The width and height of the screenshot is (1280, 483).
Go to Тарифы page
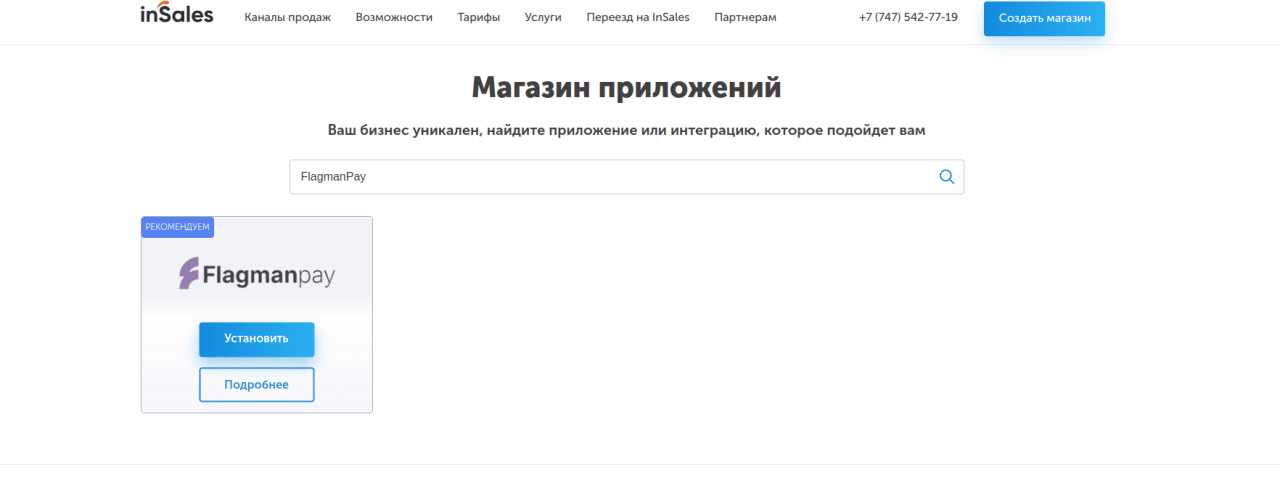pos(479,18)
